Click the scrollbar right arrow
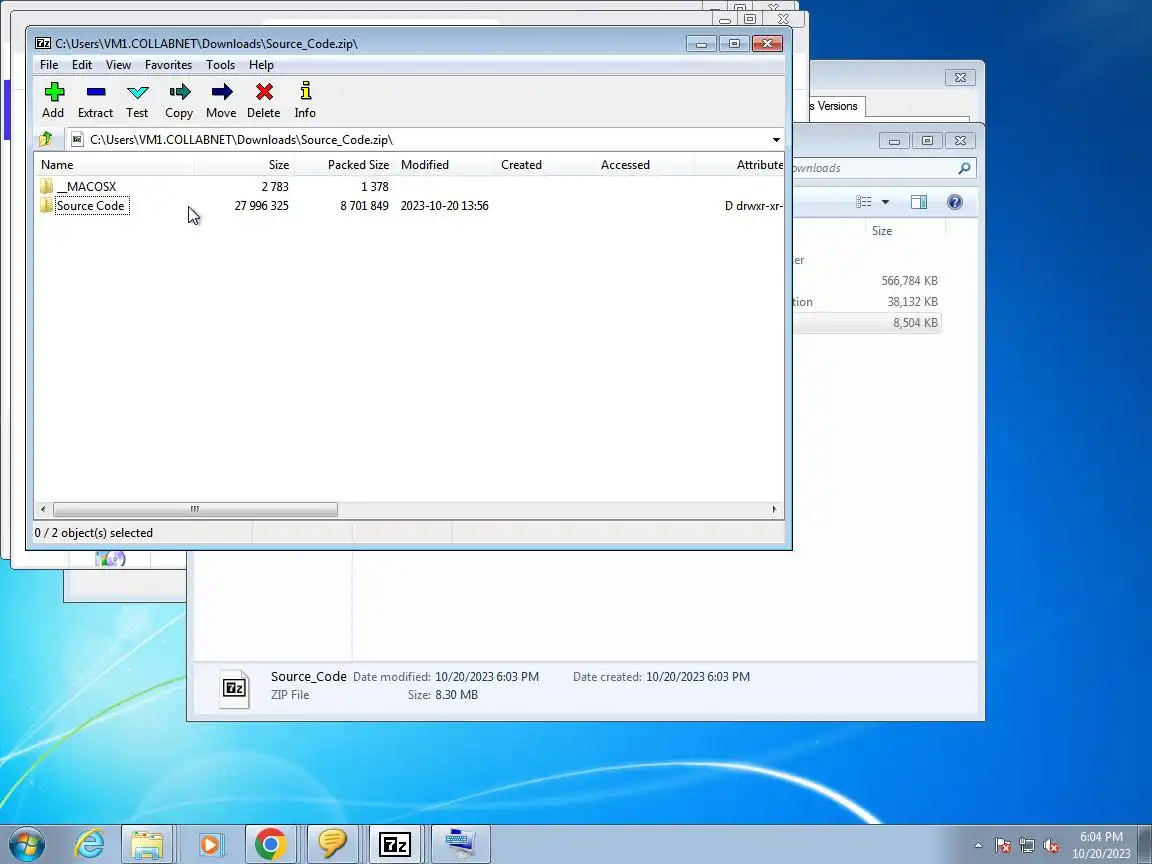Image resolution: width=1152 pixels, height=864 pixels. 774,509
